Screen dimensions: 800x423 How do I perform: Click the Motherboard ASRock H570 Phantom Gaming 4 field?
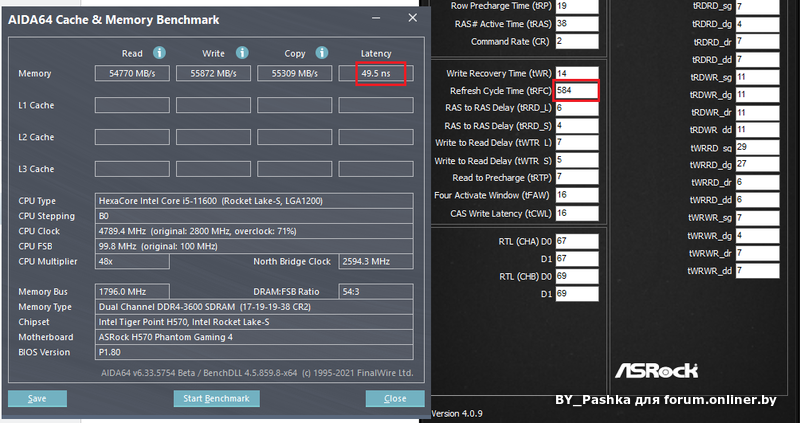tap(254, 337)
